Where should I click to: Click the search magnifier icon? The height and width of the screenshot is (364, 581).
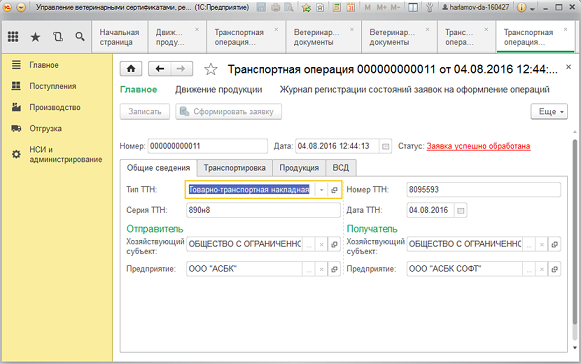pos(80,37)
